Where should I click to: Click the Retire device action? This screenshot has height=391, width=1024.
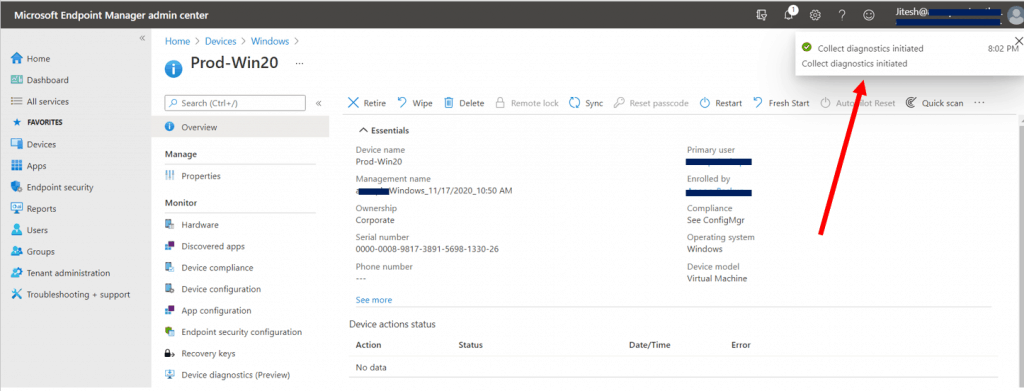coord(366,103)
